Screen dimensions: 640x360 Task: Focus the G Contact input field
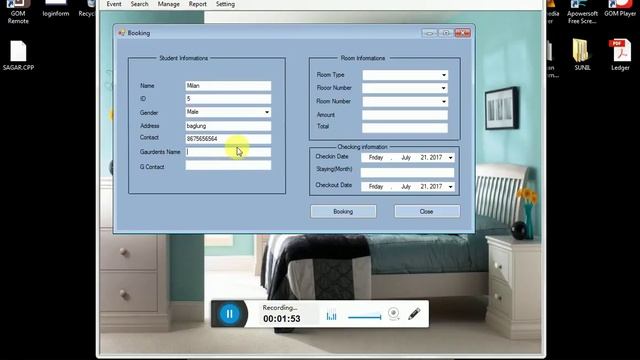coord(228,165)
